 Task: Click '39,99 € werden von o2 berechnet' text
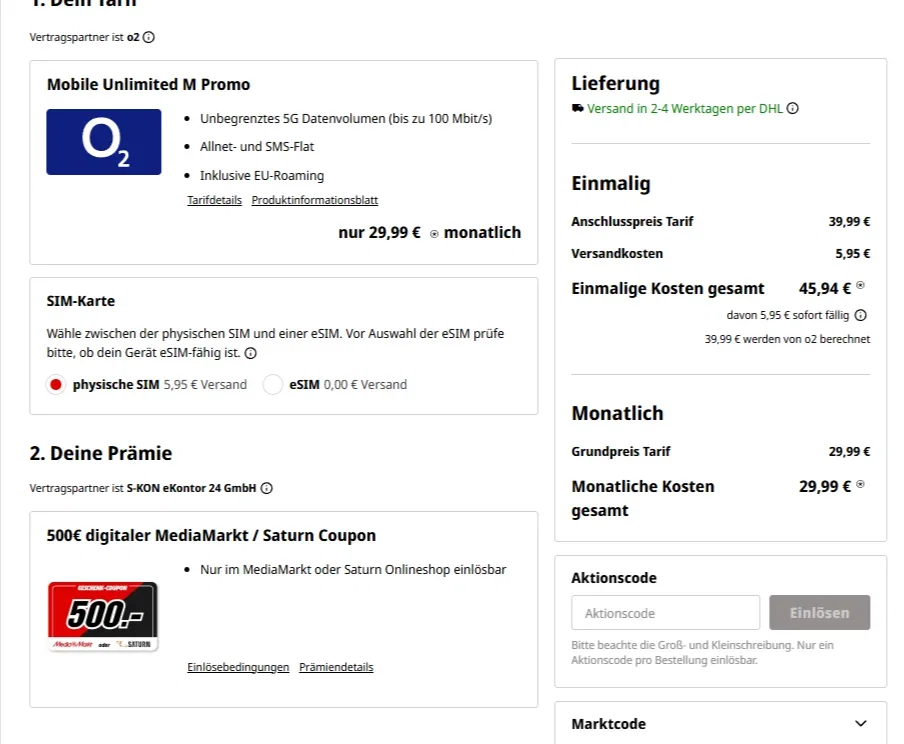click(x=787, y=339)
